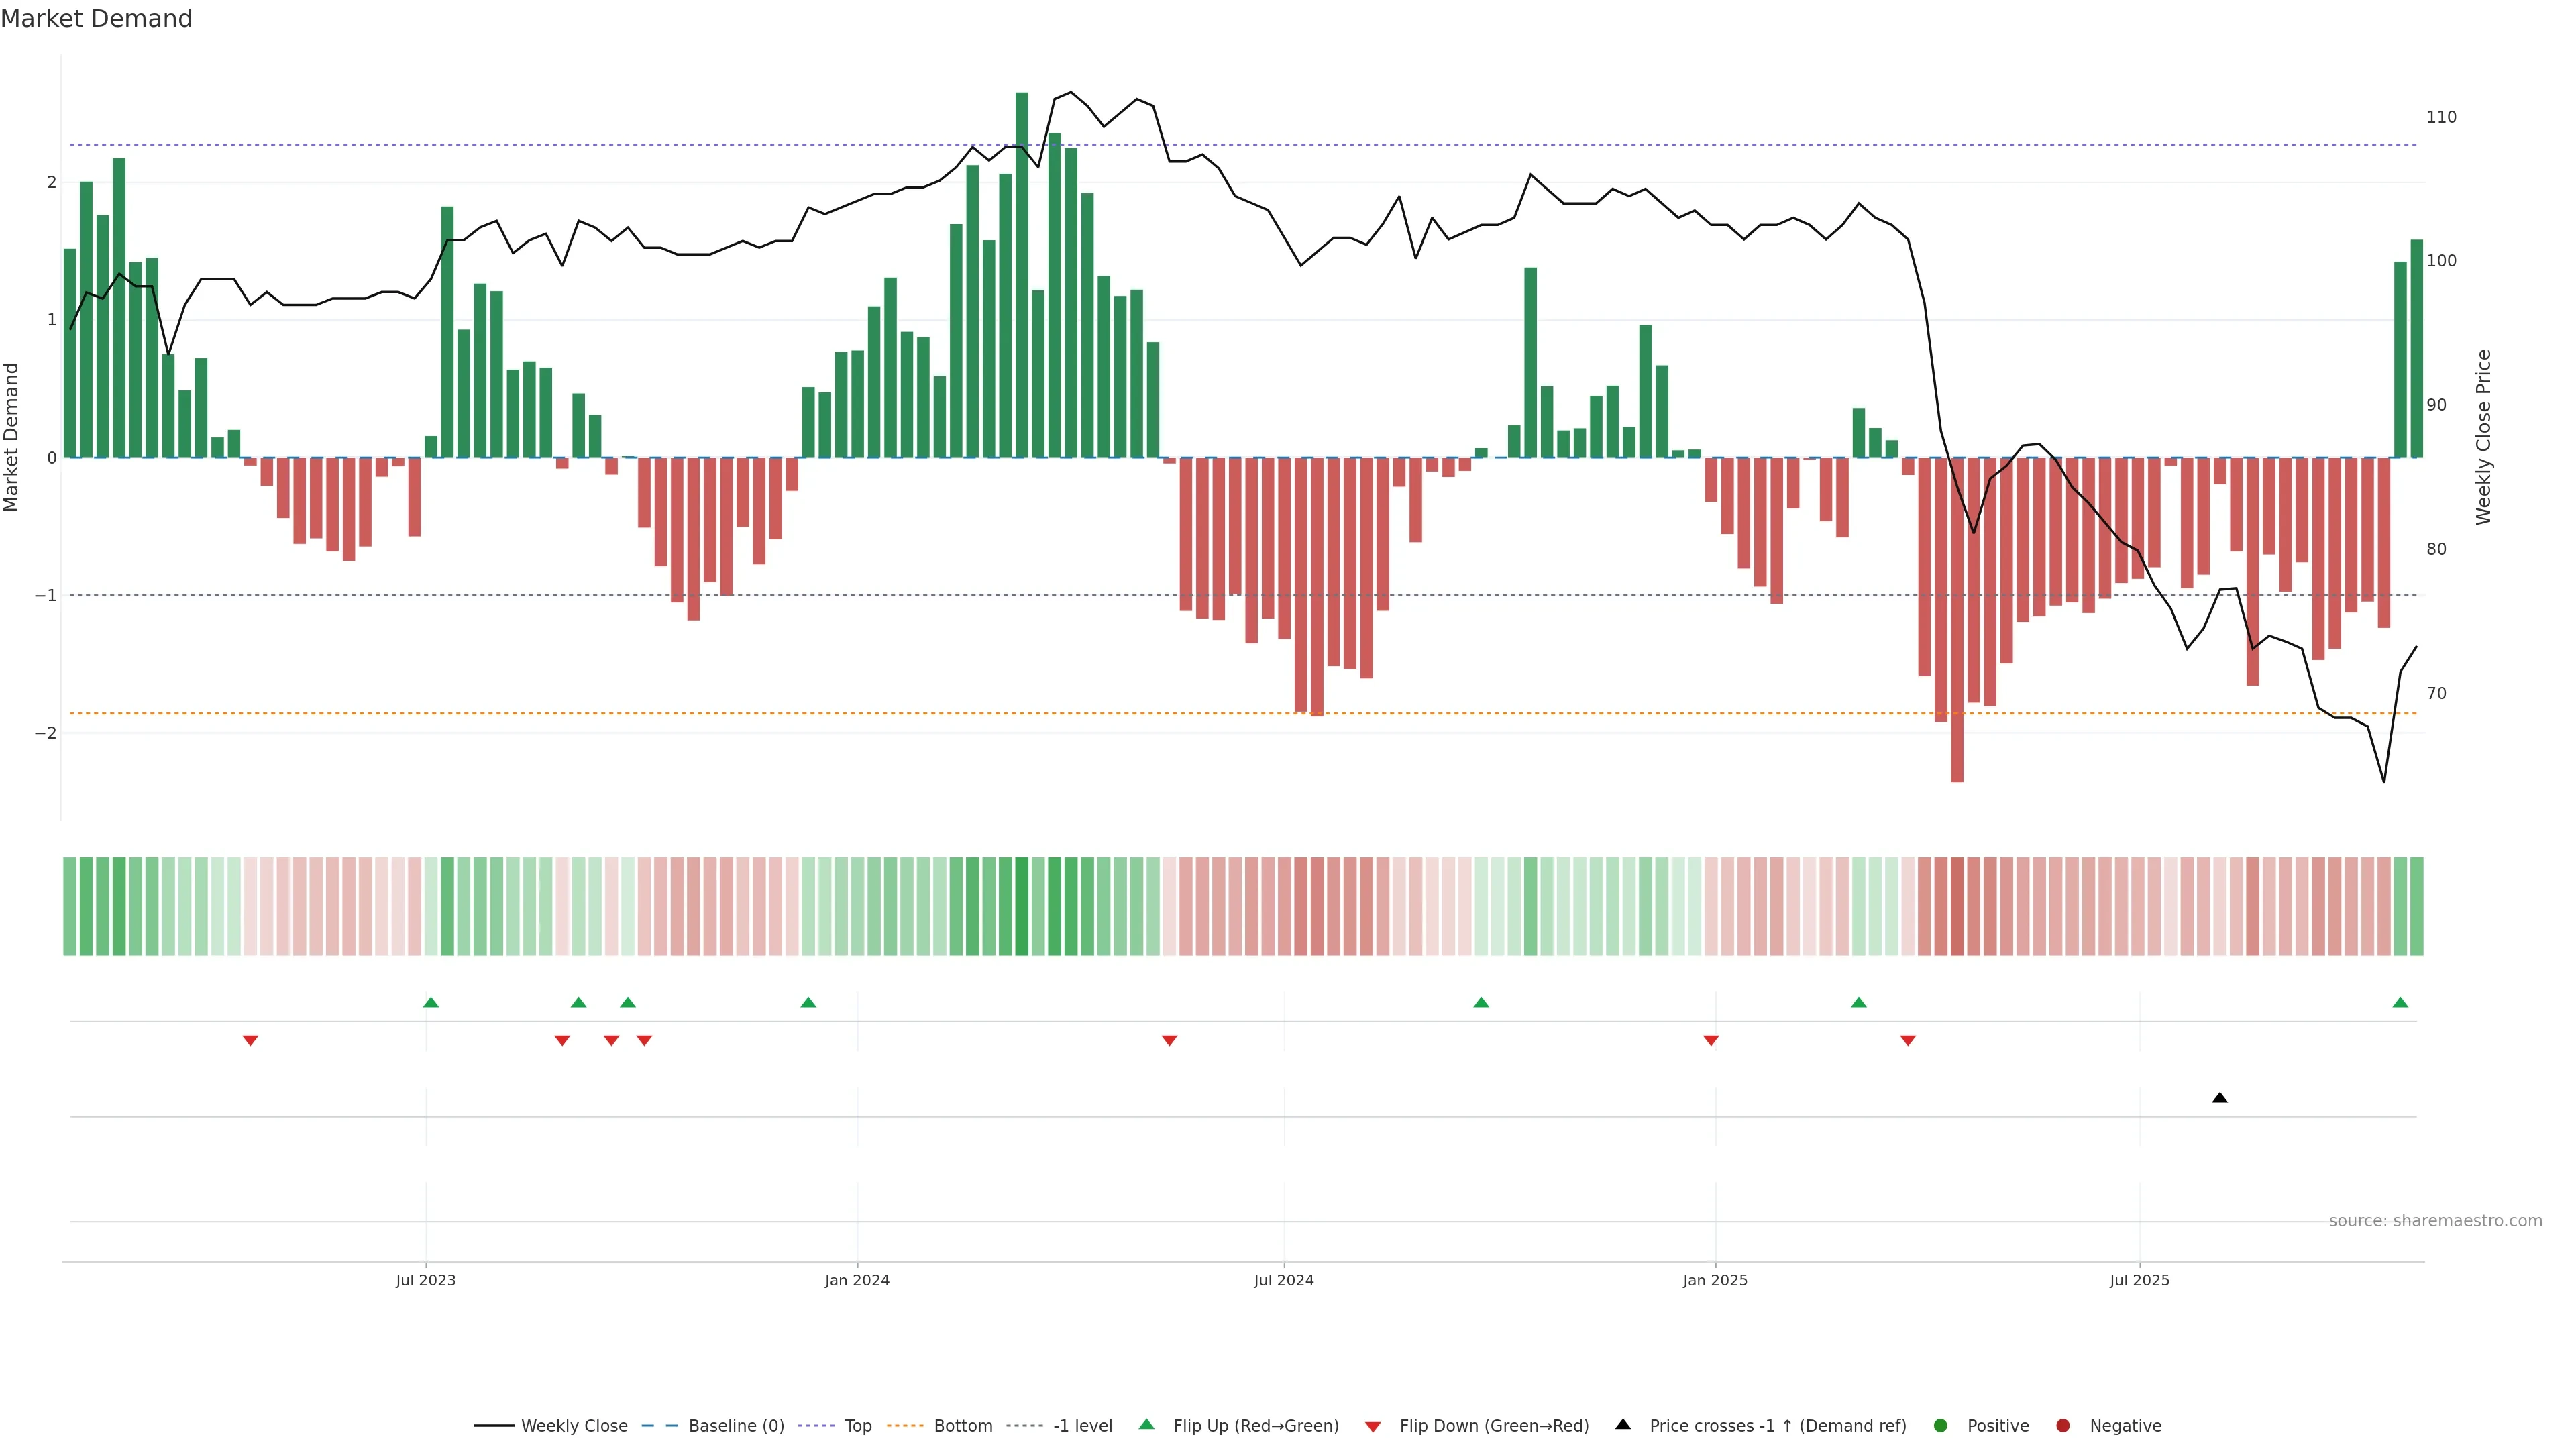Click the black price-cross marker near Jul 2025
Viewport: 2576px width, 1449px height.
tap(2220, 1098)
